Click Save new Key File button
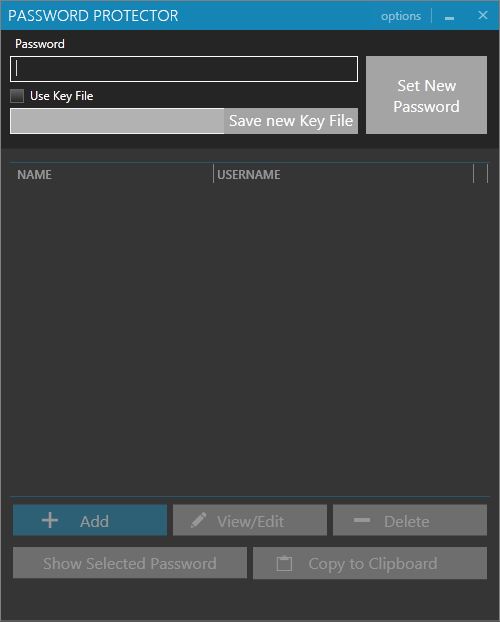Image resolution: width=500 pixels, height=622 pixels. pos(291,121)
